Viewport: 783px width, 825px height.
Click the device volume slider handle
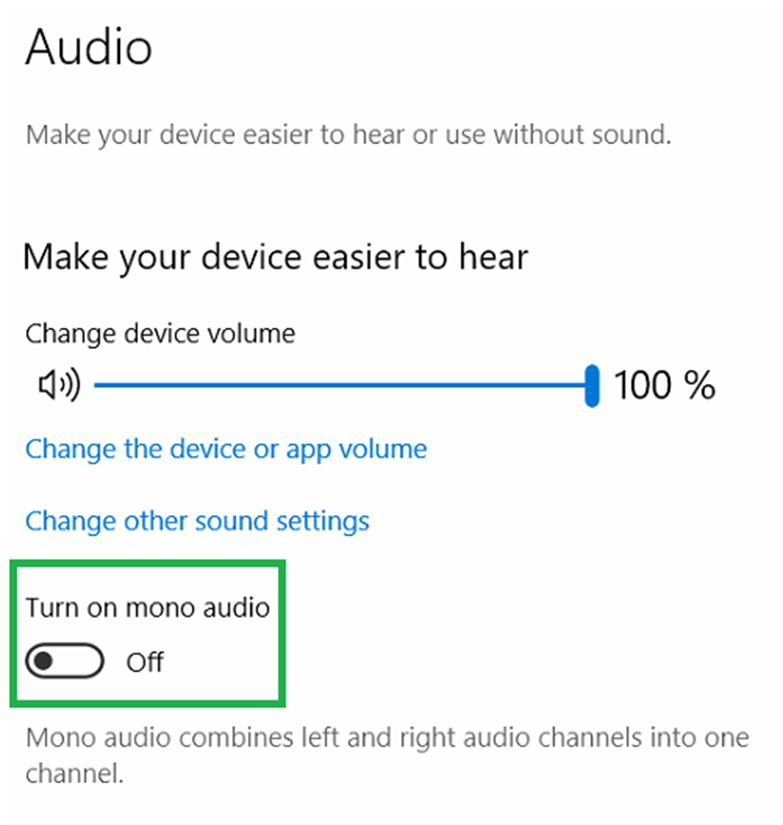[x=592, y=385]
